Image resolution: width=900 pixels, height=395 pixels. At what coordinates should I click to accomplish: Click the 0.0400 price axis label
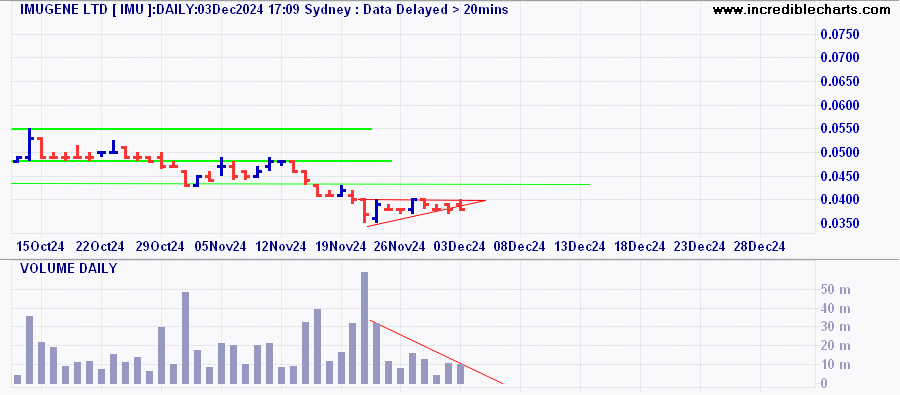[840, 200]
